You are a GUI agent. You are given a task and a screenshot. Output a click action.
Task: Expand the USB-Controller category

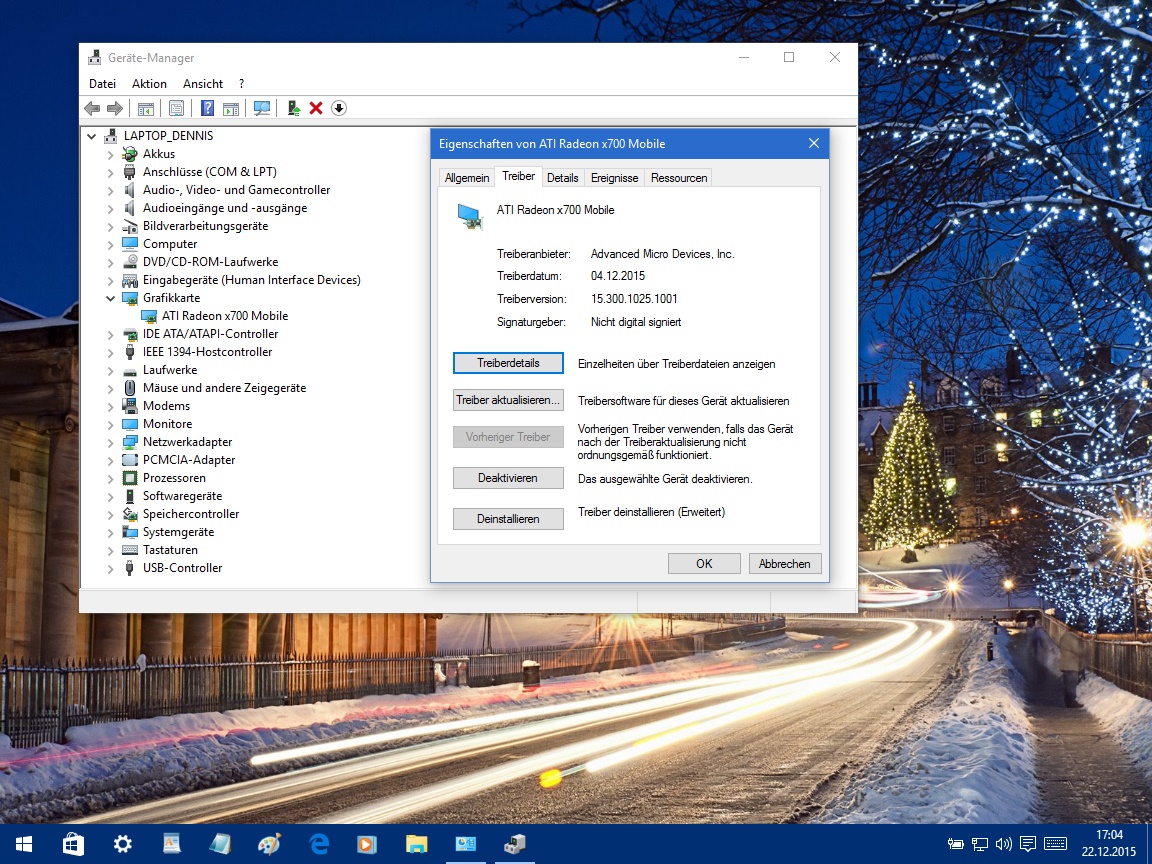tap(110, 569)
